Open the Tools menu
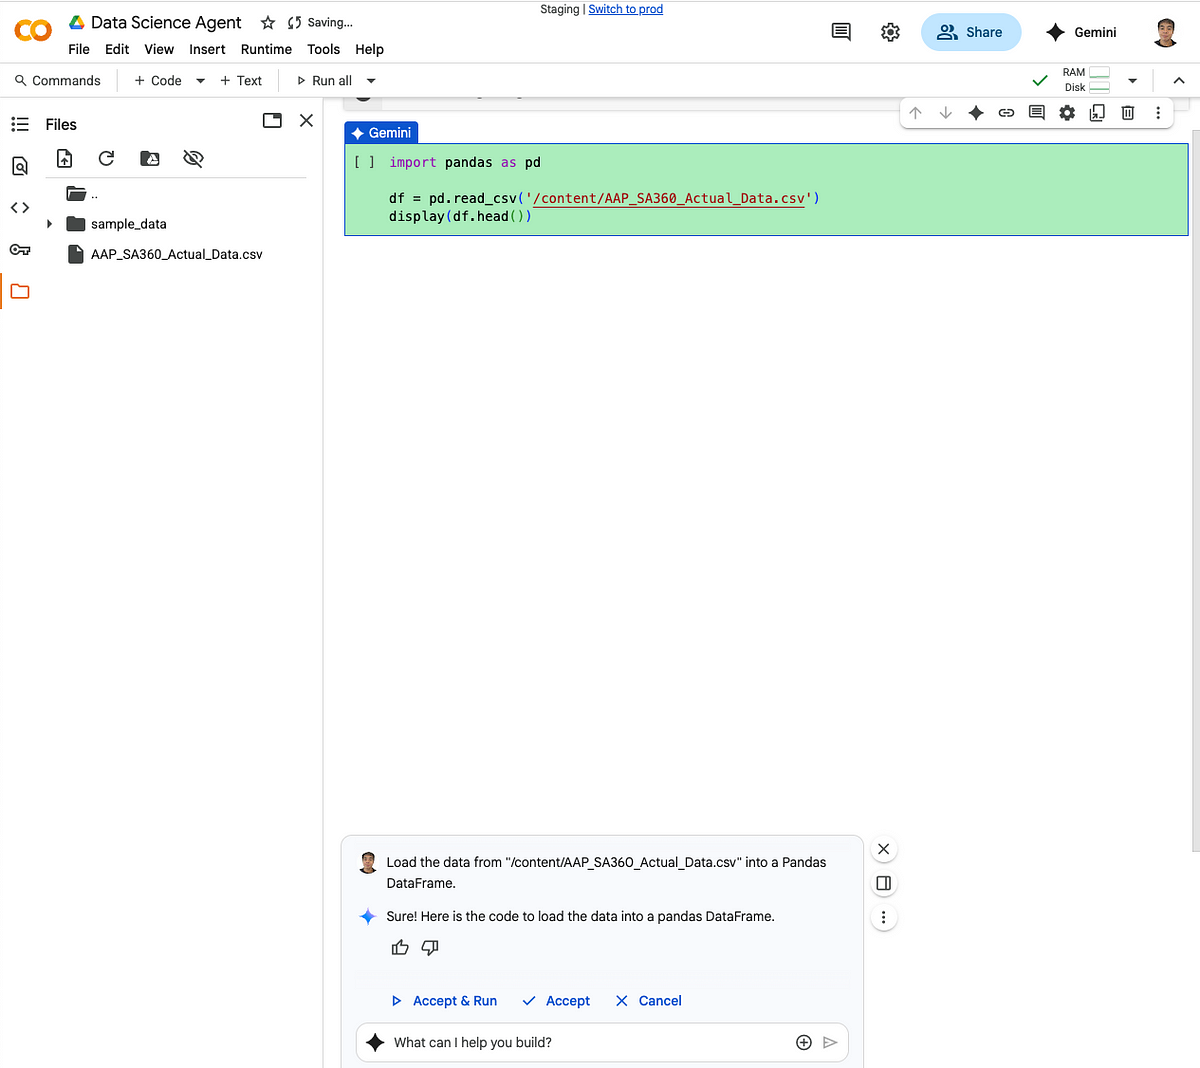Screen dimensions: 1200x1068 323,49
